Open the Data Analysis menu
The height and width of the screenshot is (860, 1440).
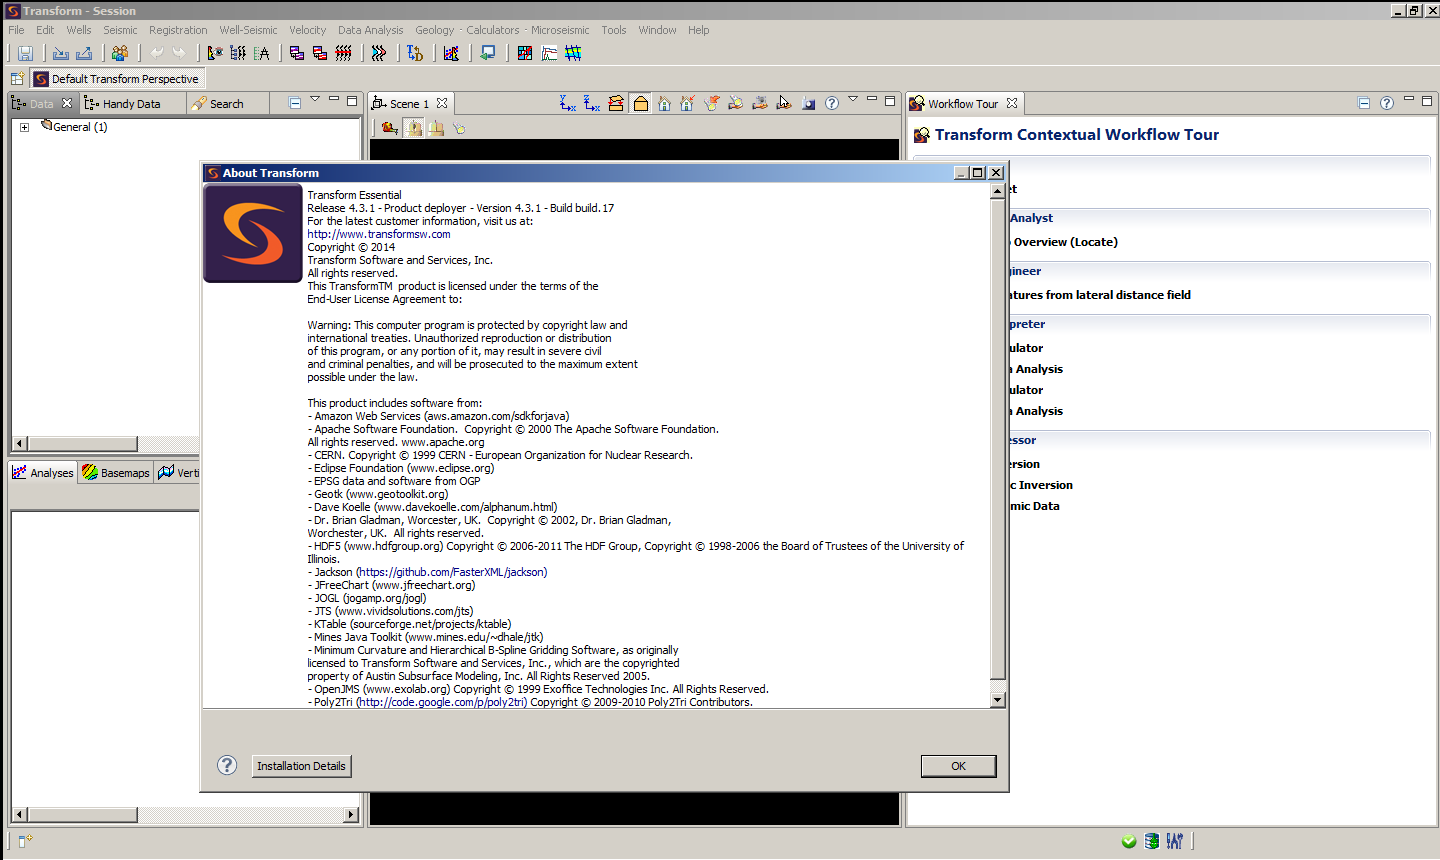pos(370,30)
